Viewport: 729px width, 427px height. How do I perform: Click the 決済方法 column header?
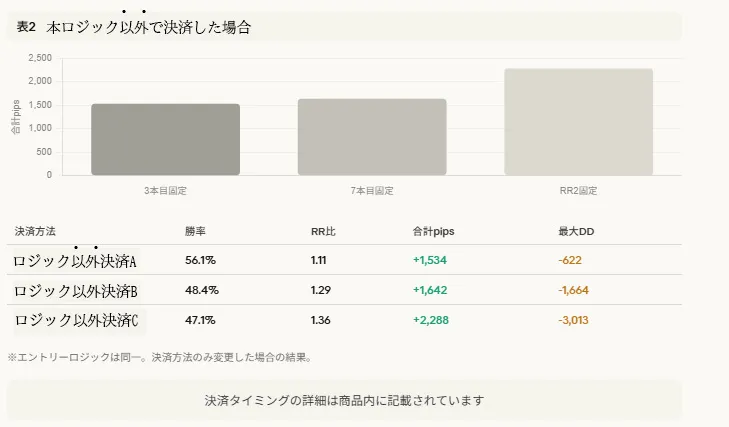click(x=35, y=231)
